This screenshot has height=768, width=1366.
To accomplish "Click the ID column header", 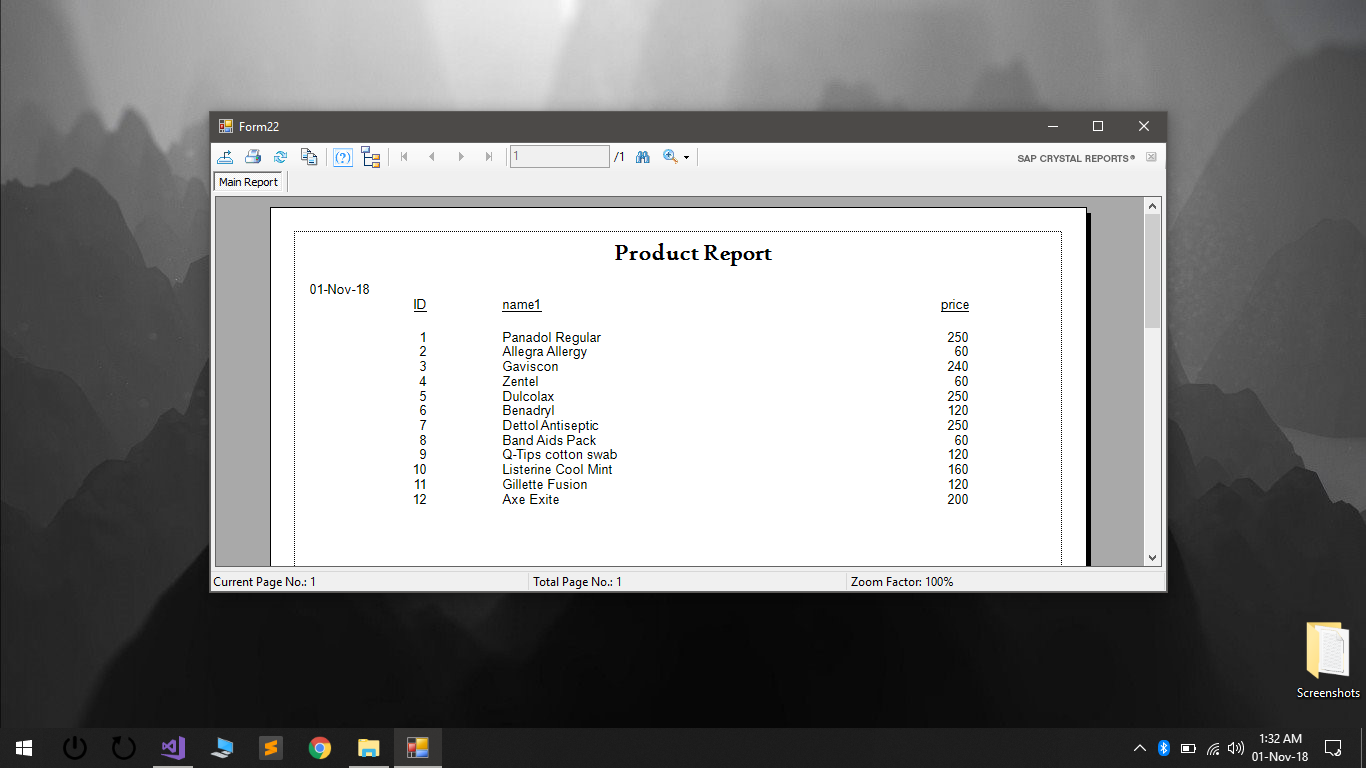I will [420, 305].
